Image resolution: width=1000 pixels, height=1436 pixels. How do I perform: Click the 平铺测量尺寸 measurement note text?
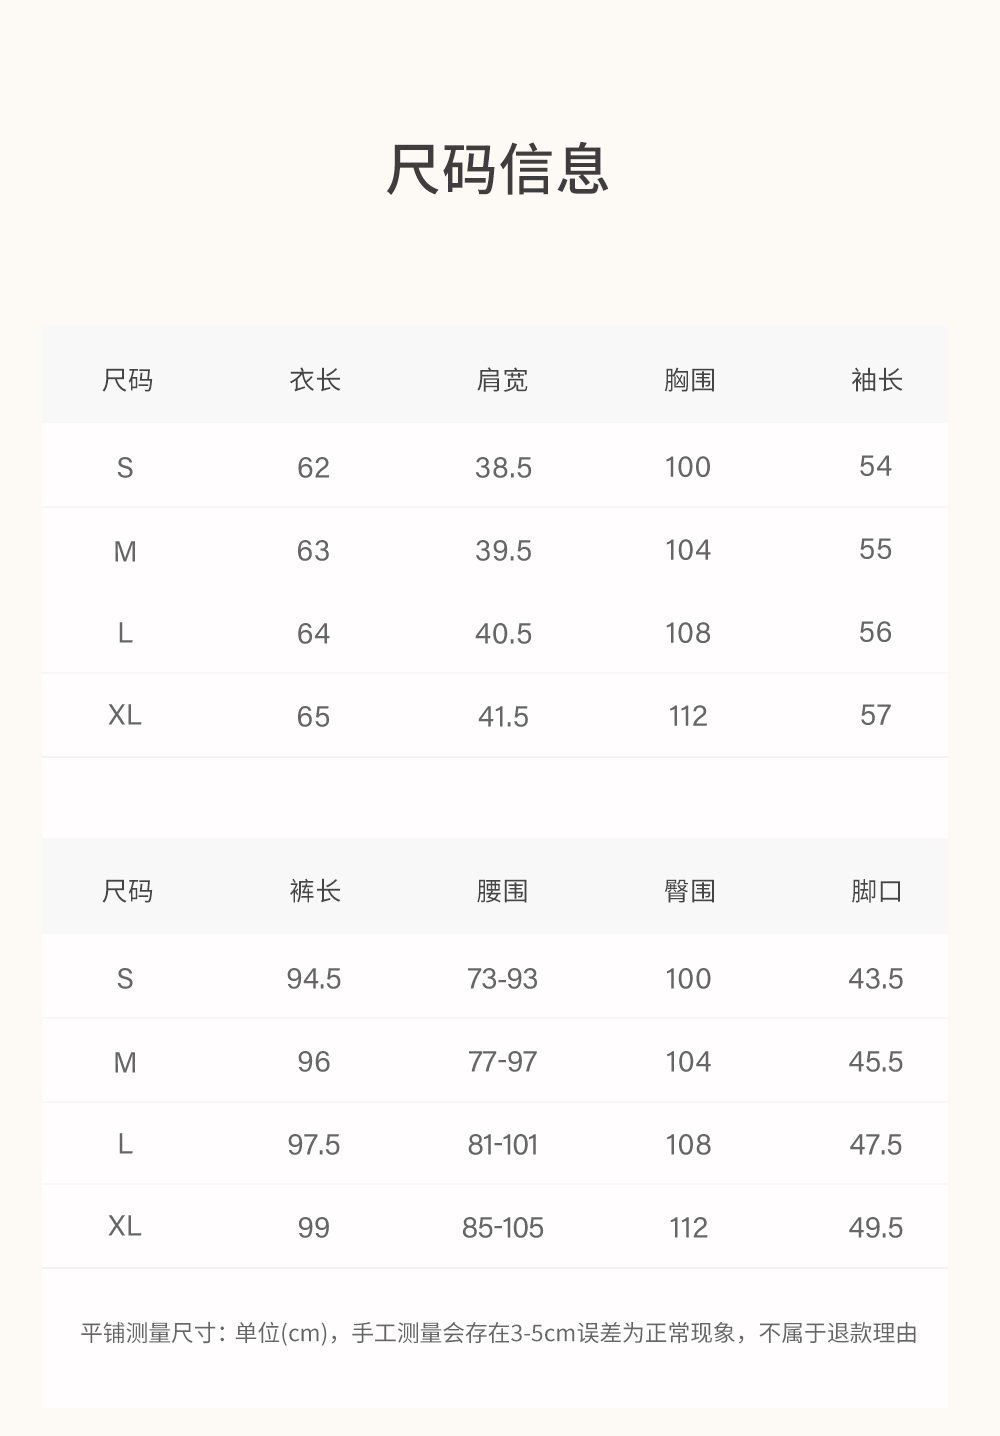498,1333
